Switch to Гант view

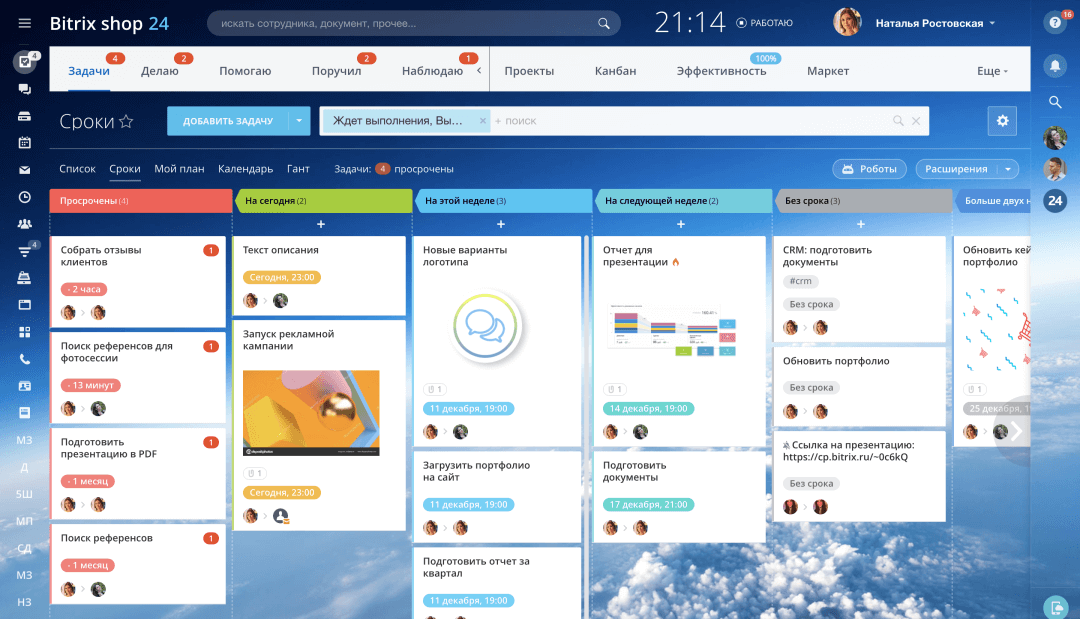[x=298, y=169]
